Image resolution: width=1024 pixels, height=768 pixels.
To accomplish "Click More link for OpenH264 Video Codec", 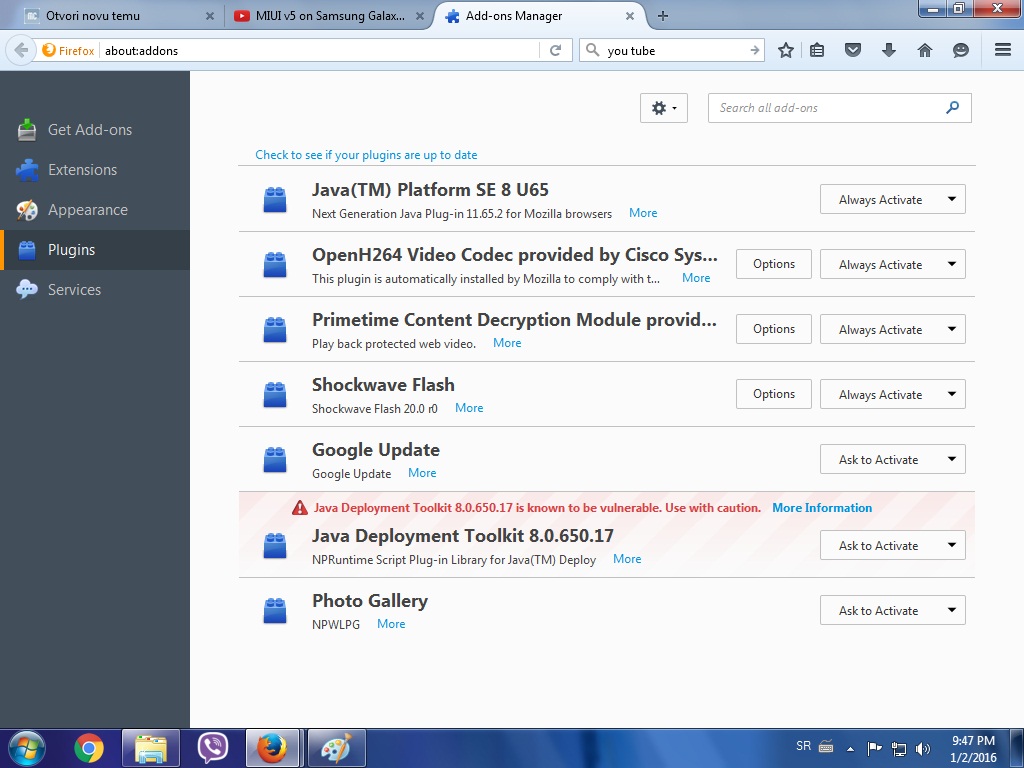I will pyautogui.click(x=696, y=278).
